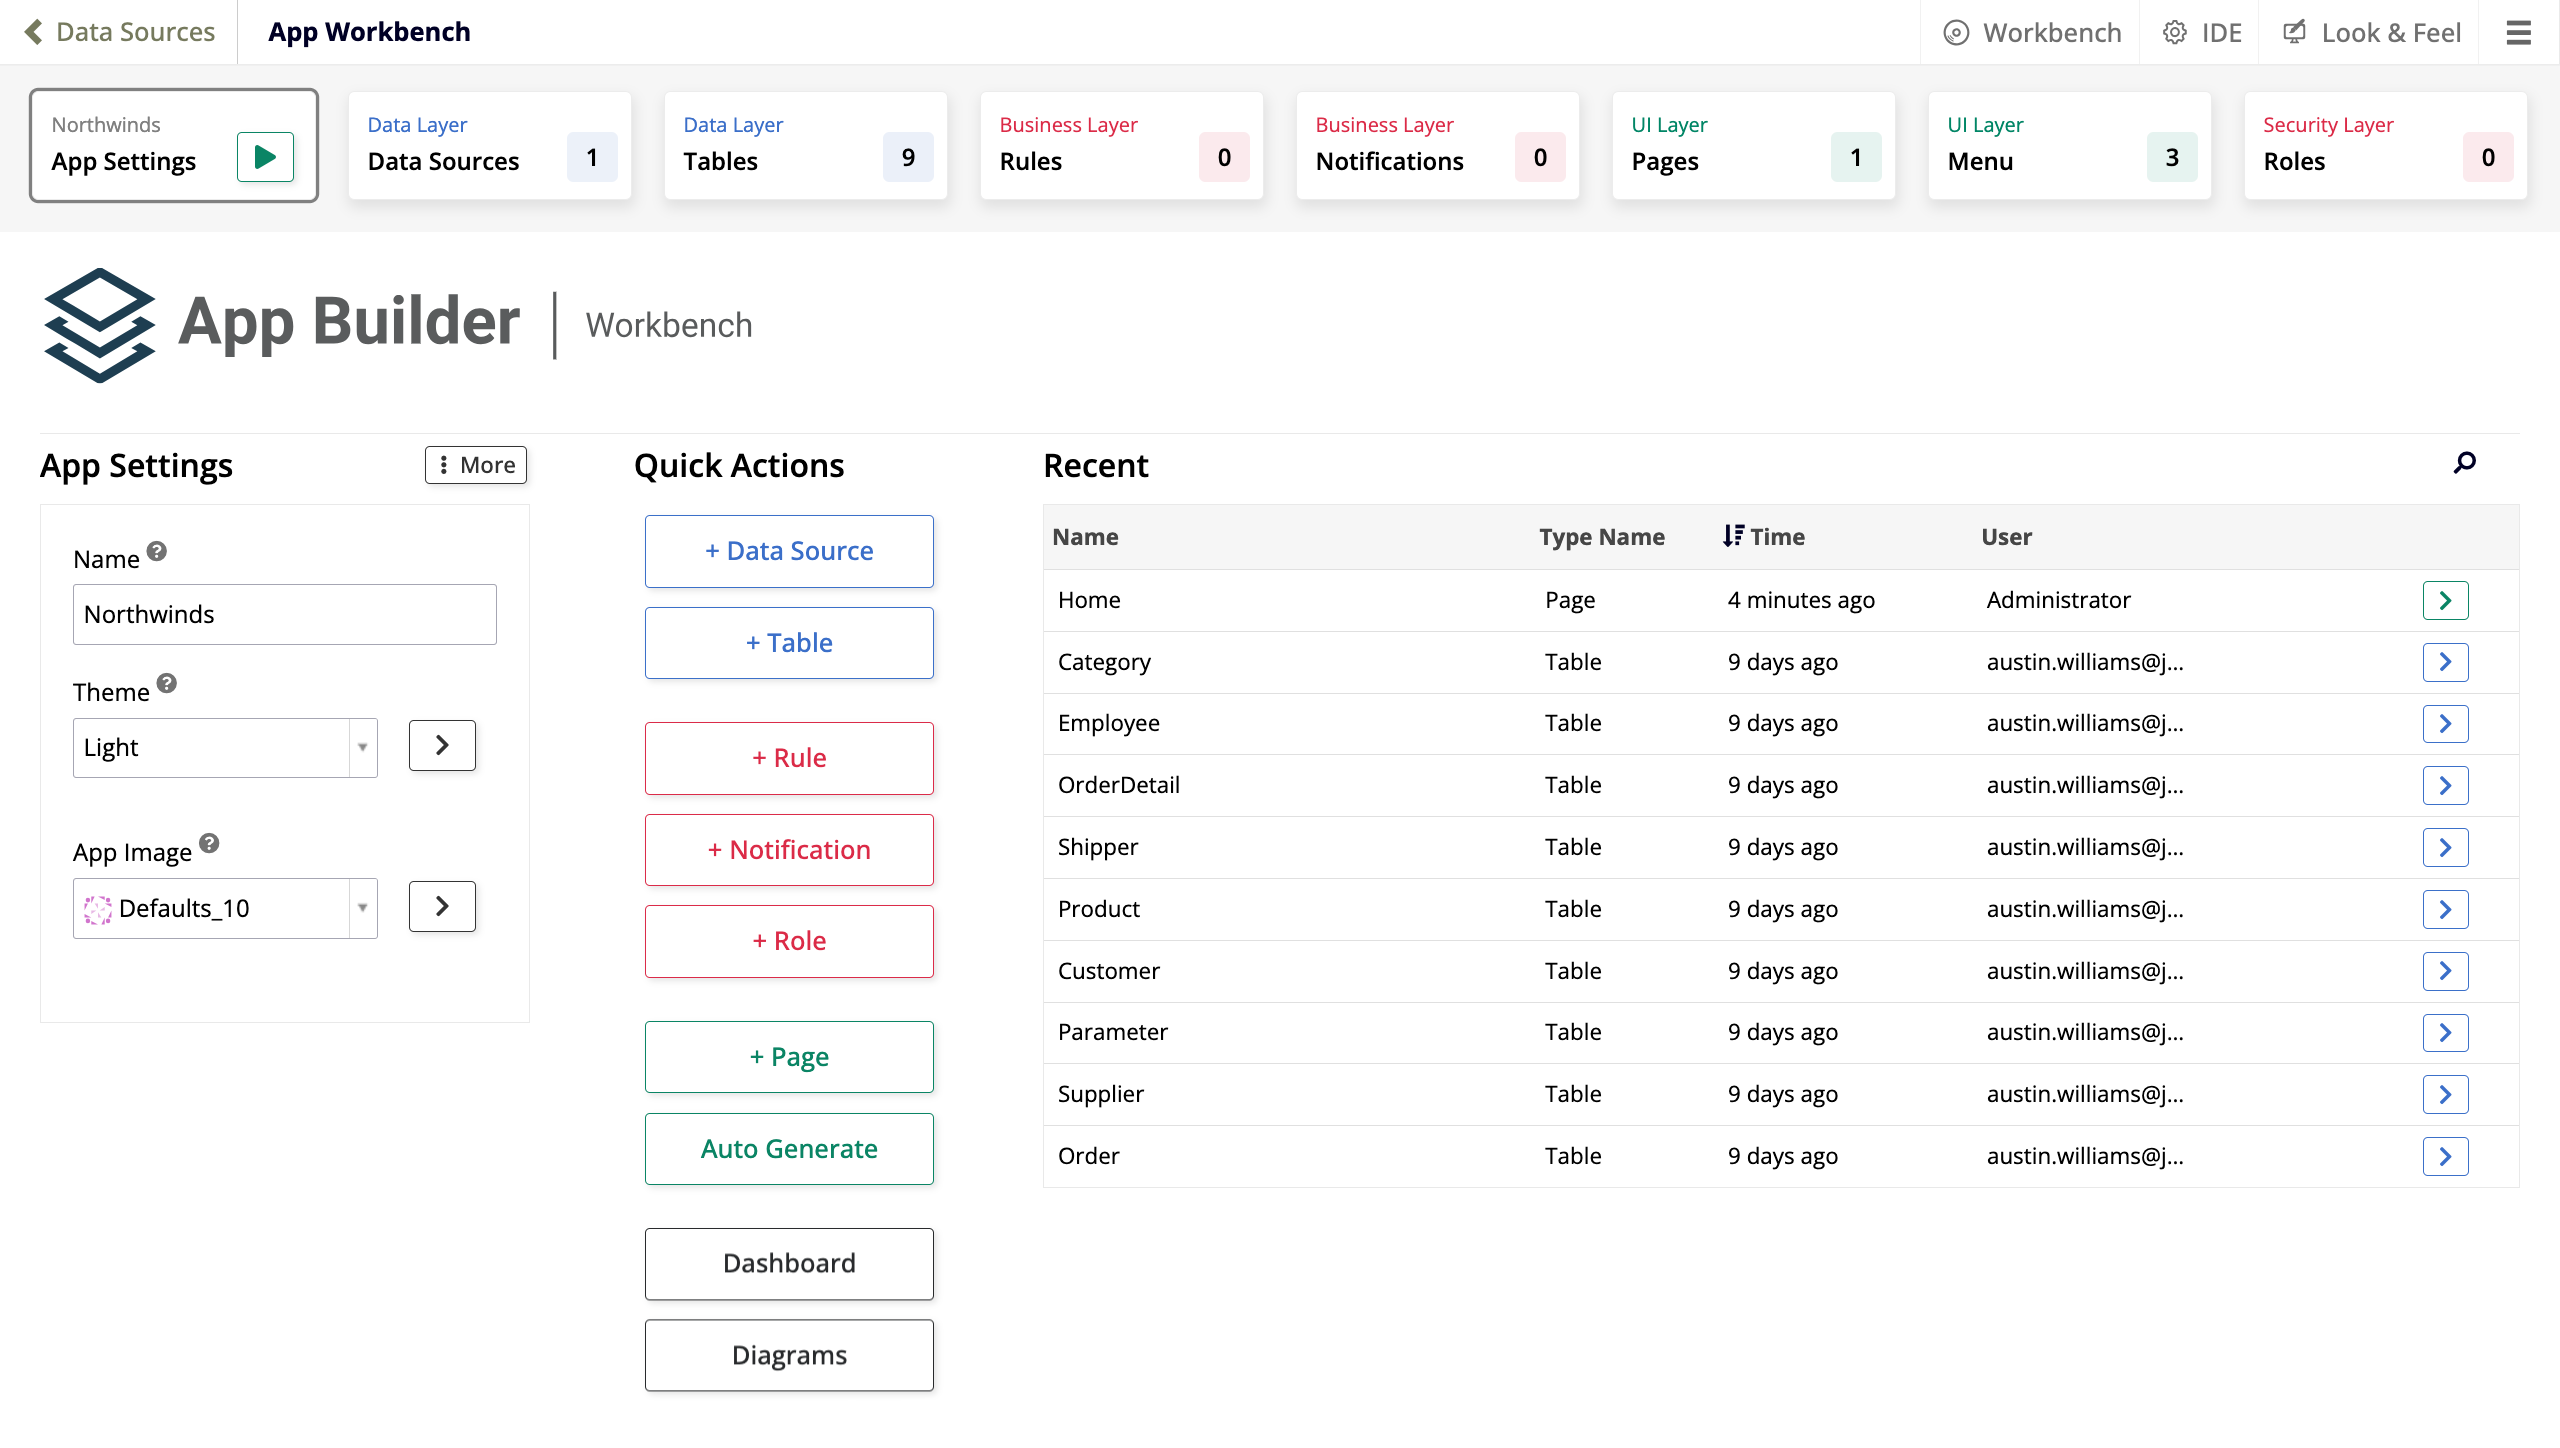Open the help icon next to Name
The height and width of the screenshot is (1448, 2560).
(x=157, y=550)
